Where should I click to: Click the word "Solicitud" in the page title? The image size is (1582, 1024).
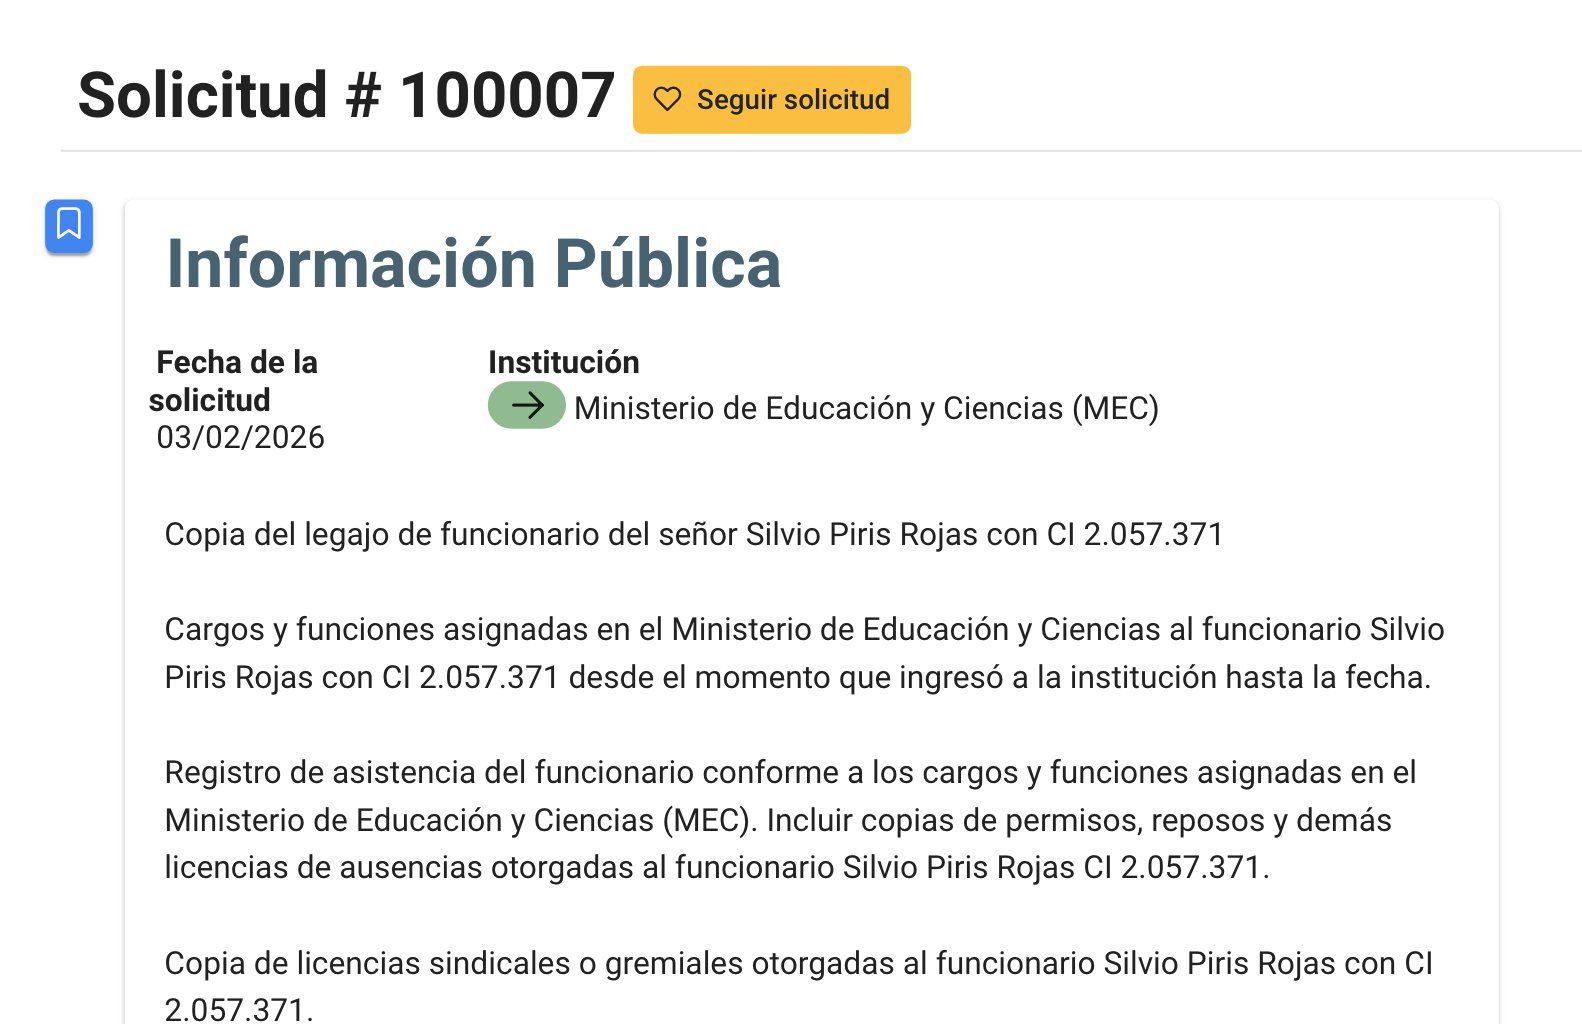click(x=202, y=96)
